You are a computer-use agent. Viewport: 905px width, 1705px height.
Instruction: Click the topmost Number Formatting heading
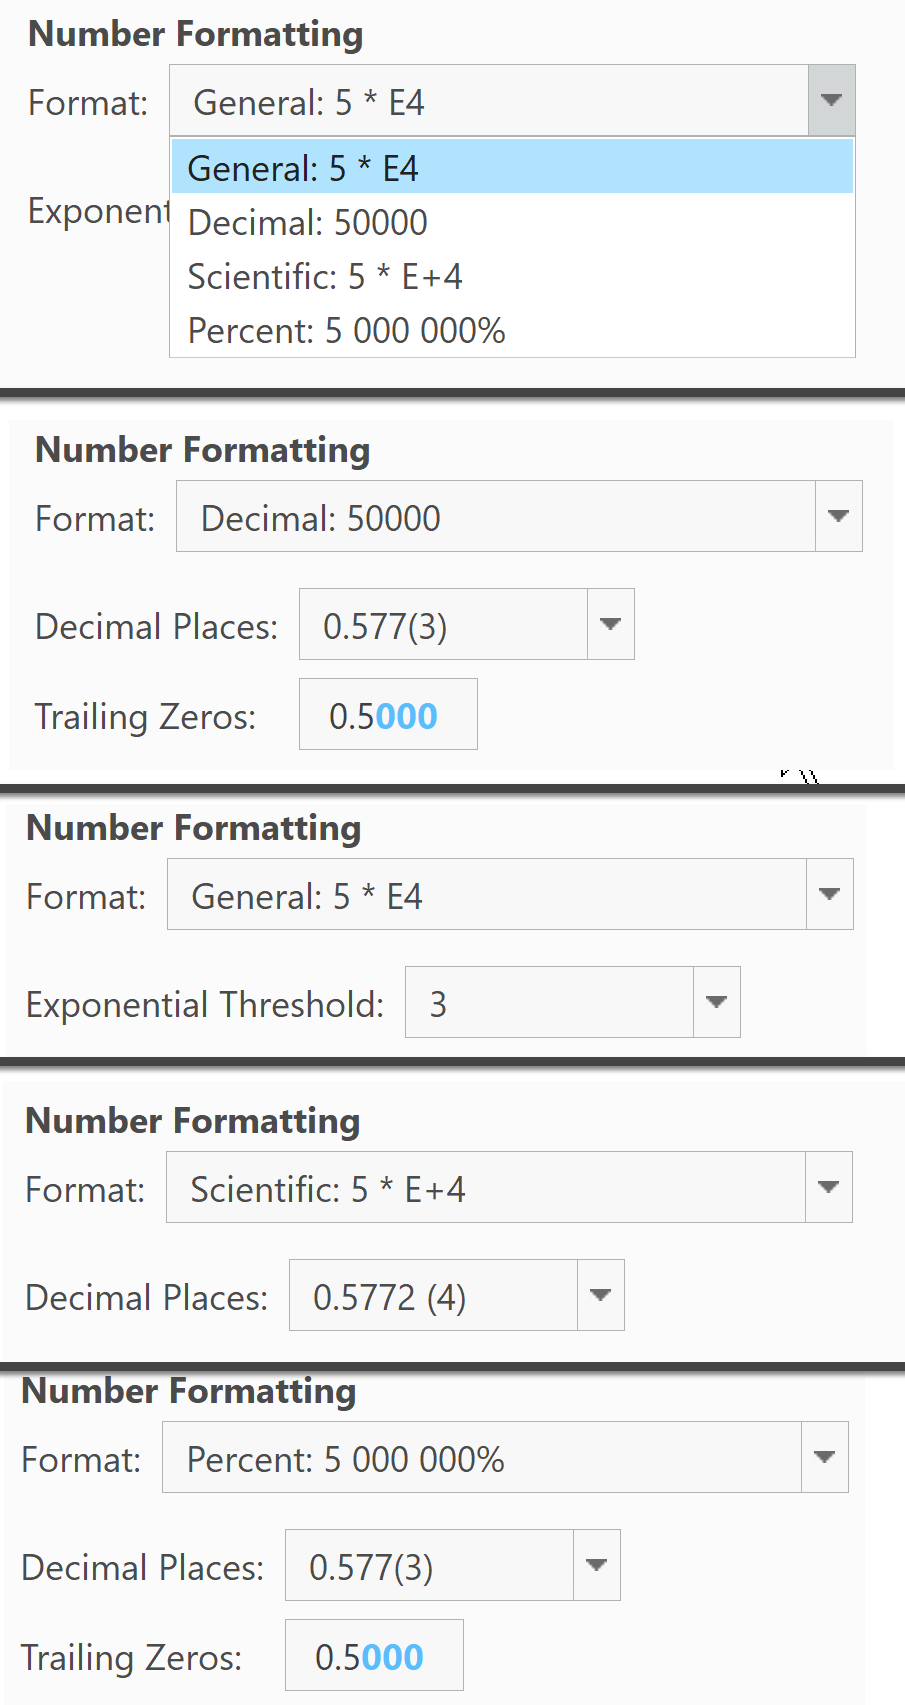coord(197,33)
